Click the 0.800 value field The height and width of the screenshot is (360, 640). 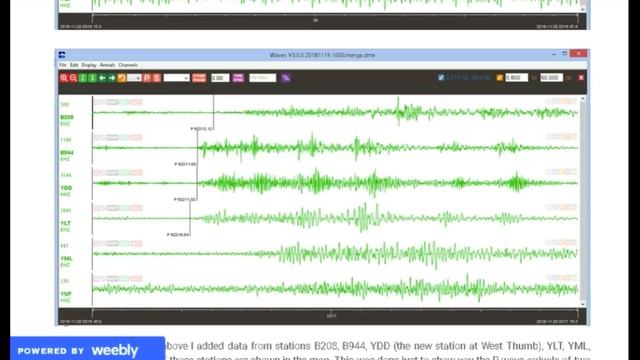[x=516, y=78]
